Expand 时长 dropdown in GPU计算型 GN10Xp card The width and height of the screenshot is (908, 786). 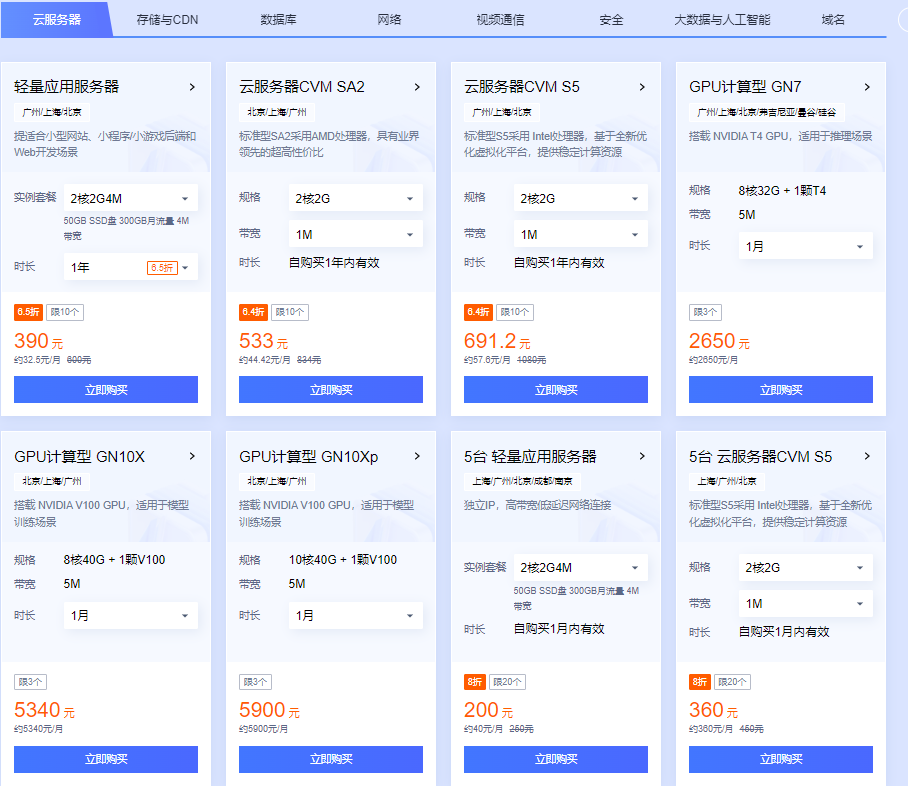click(356, 615)
